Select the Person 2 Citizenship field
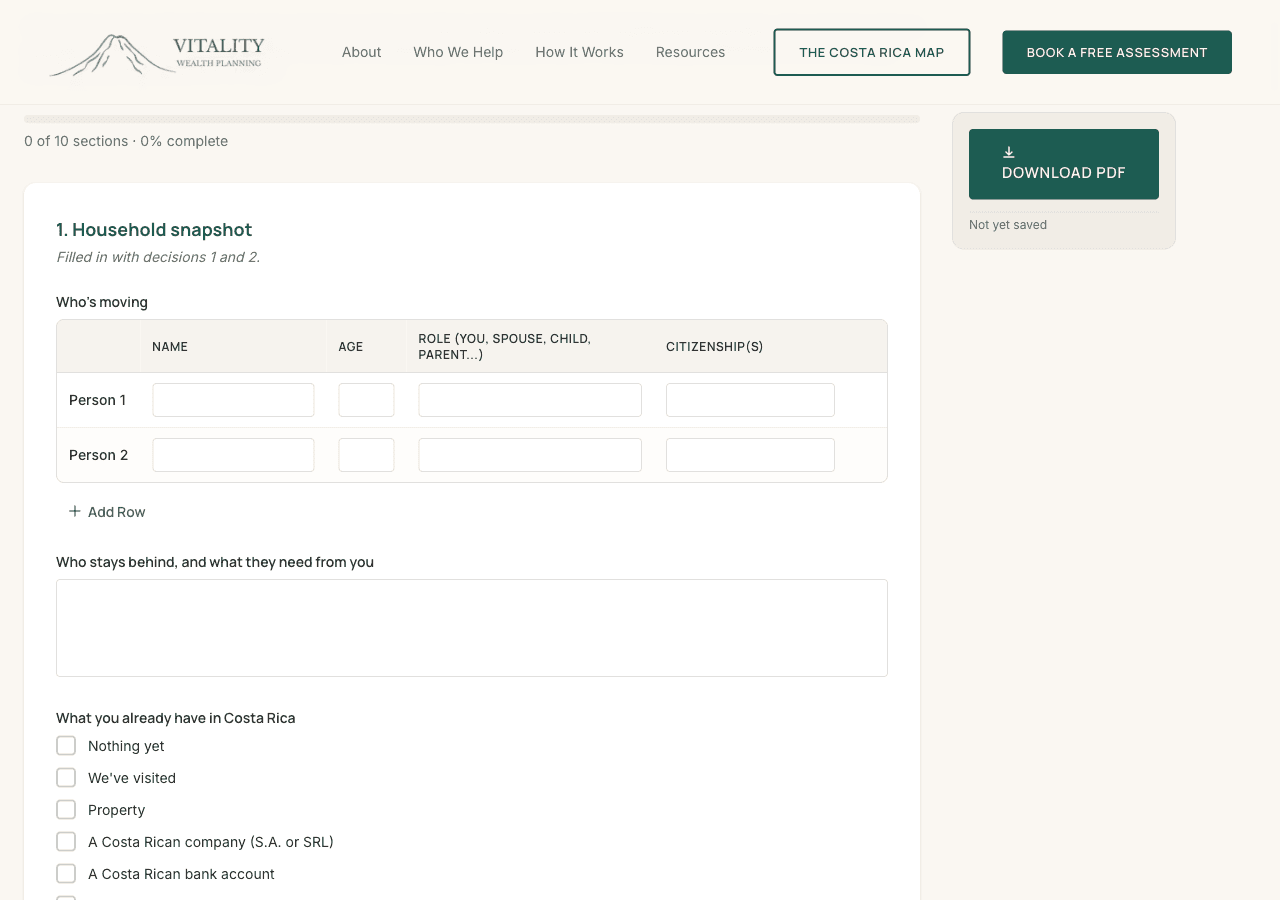Image resolution: width=1280 pixels, height=900 pixels. (x=750, y=455)
